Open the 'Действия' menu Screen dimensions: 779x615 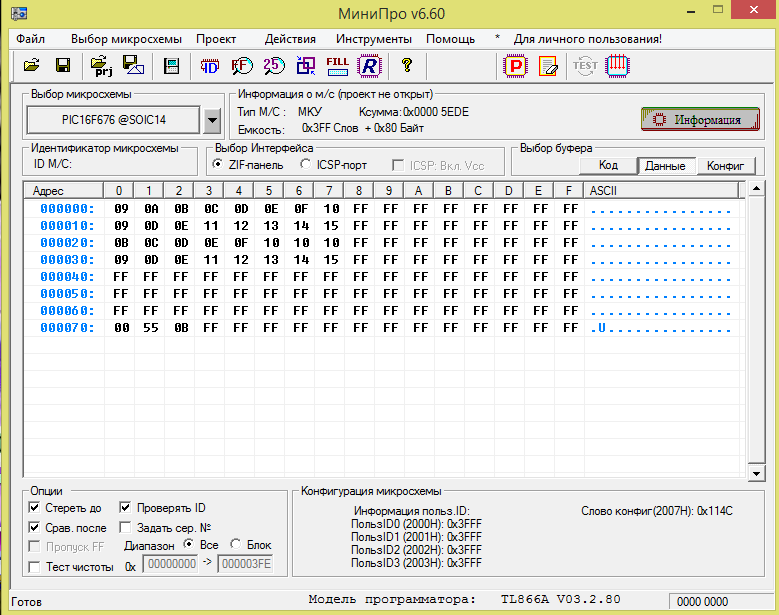point(290,39)
